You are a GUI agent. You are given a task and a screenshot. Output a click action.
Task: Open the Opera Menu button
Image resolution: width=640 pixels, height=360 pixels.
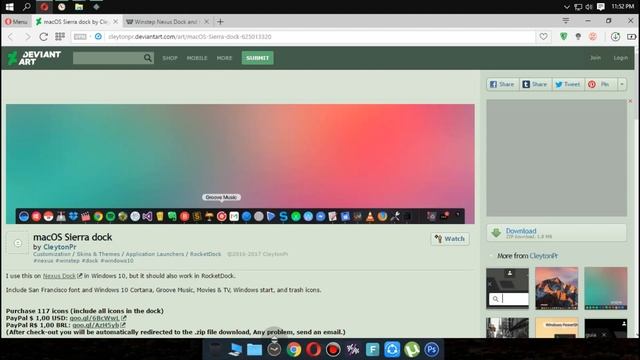tap(16, 22)
